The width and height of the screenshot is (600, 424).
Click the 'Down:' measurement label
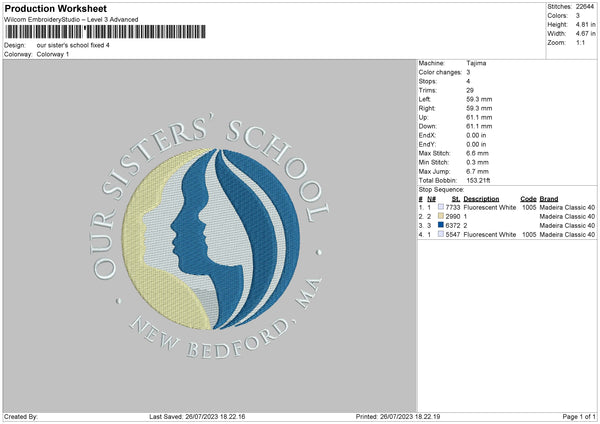pos(427,126)
